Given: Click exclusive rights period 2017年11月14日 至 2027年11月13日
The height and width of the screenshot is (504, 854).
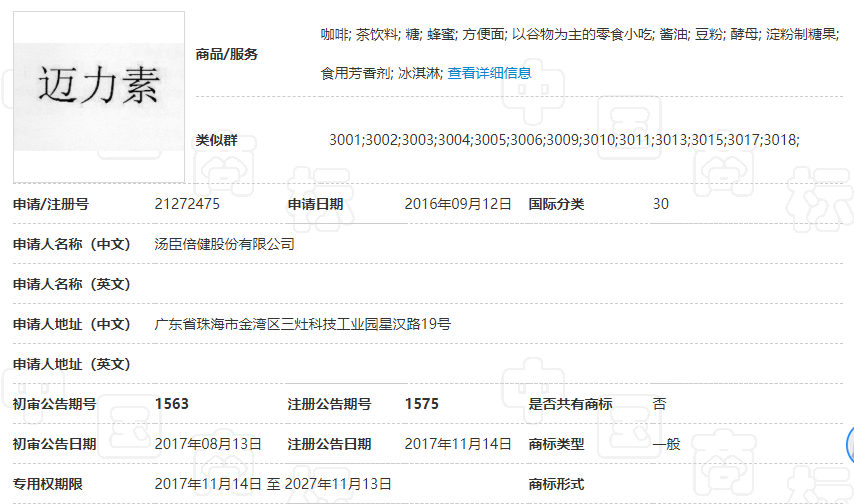Looking at the screenshot, I should [273, 484].
